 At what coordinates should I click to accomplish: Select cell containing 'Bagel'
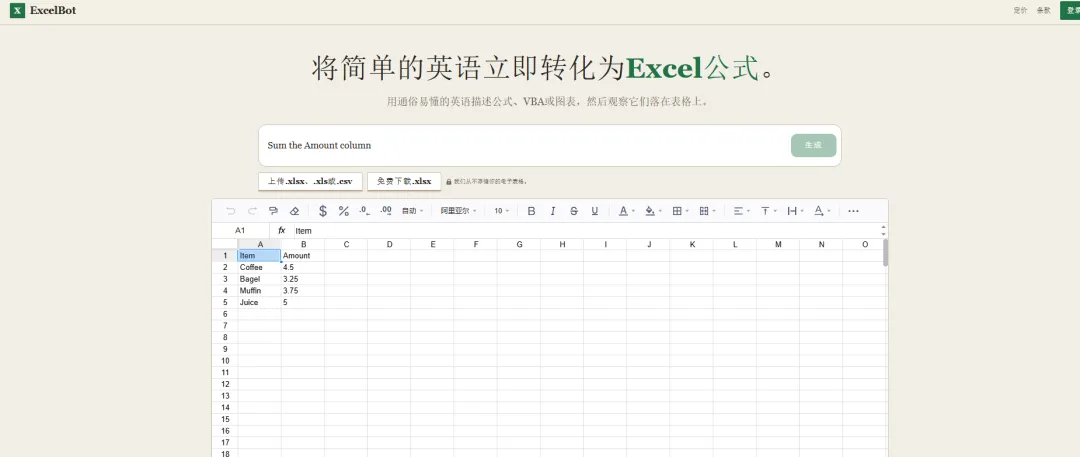260,279
